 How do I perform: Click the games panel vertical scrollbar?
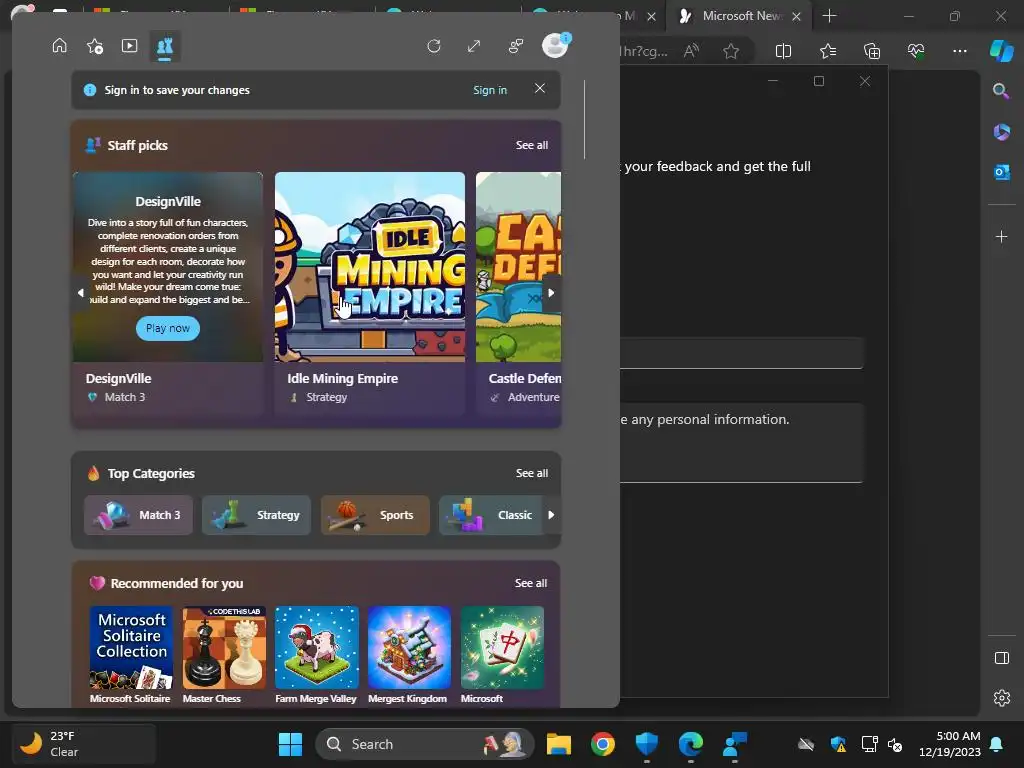(x=584, y=119)
